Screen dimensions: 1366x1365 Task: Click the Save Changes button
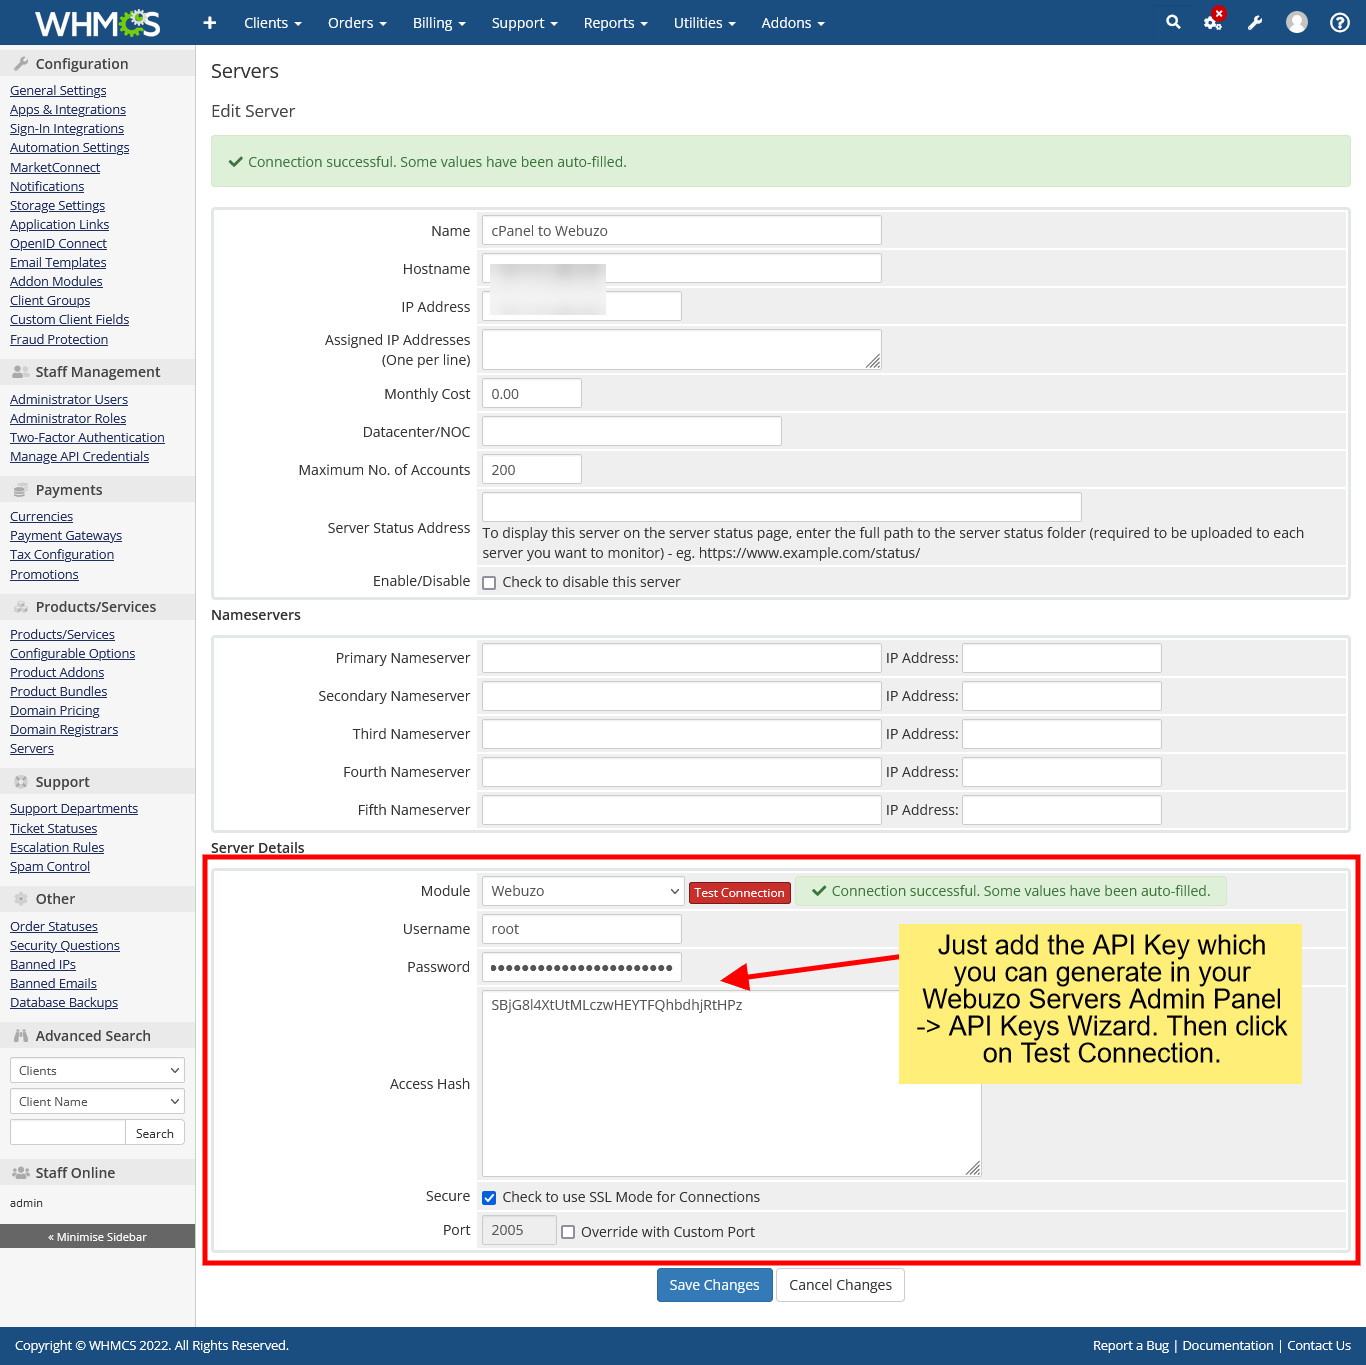click(x=714, y=1285)
